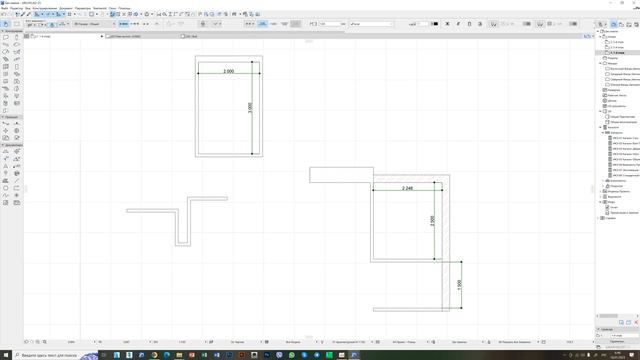Screen dimensions: 640x360
Task: Switch to the Navigator Layout Book icon
Action: coord(629,24)
